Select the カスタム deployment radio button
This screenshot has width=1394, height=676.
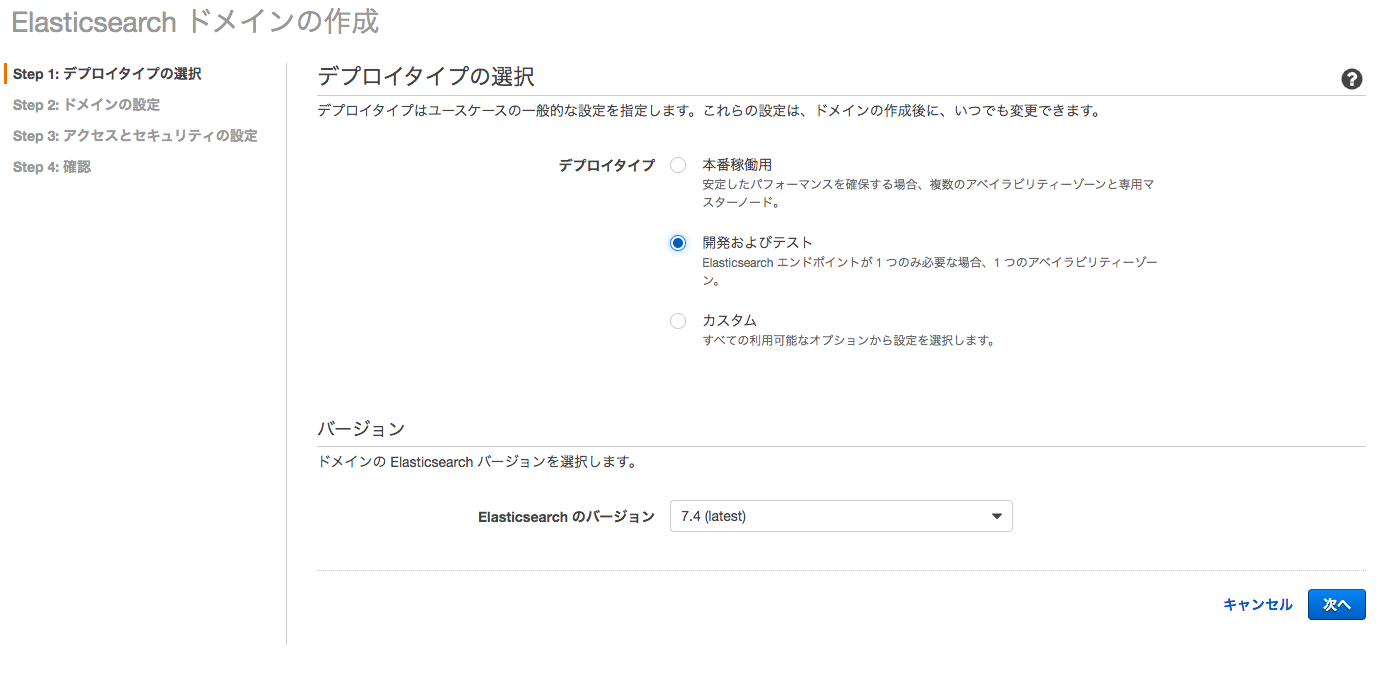tap(678, 321)
